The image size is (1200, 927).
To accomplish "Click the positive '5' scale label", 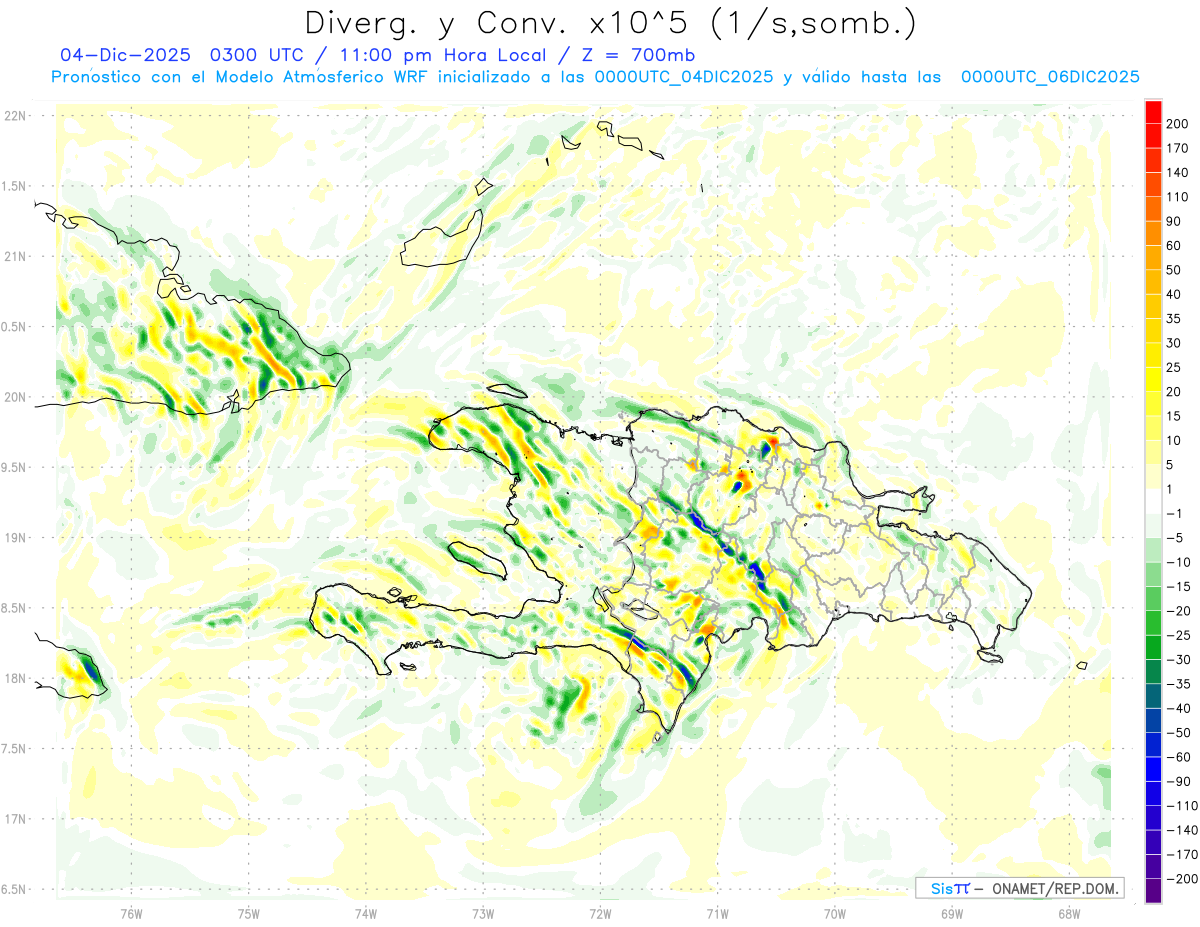I will click(x=1172, y=465).
